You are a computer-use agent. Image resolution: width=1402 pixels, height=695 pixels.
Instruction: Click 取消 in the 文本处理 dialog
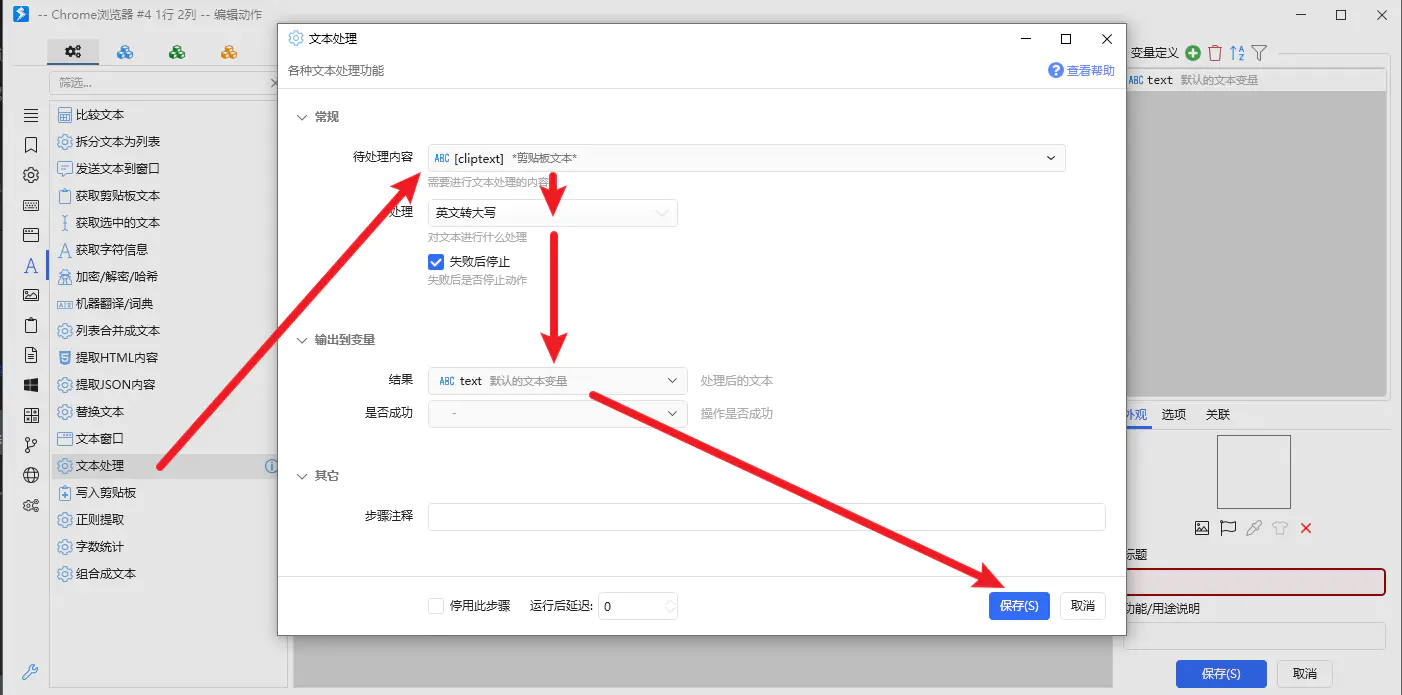click(1083, 606)
